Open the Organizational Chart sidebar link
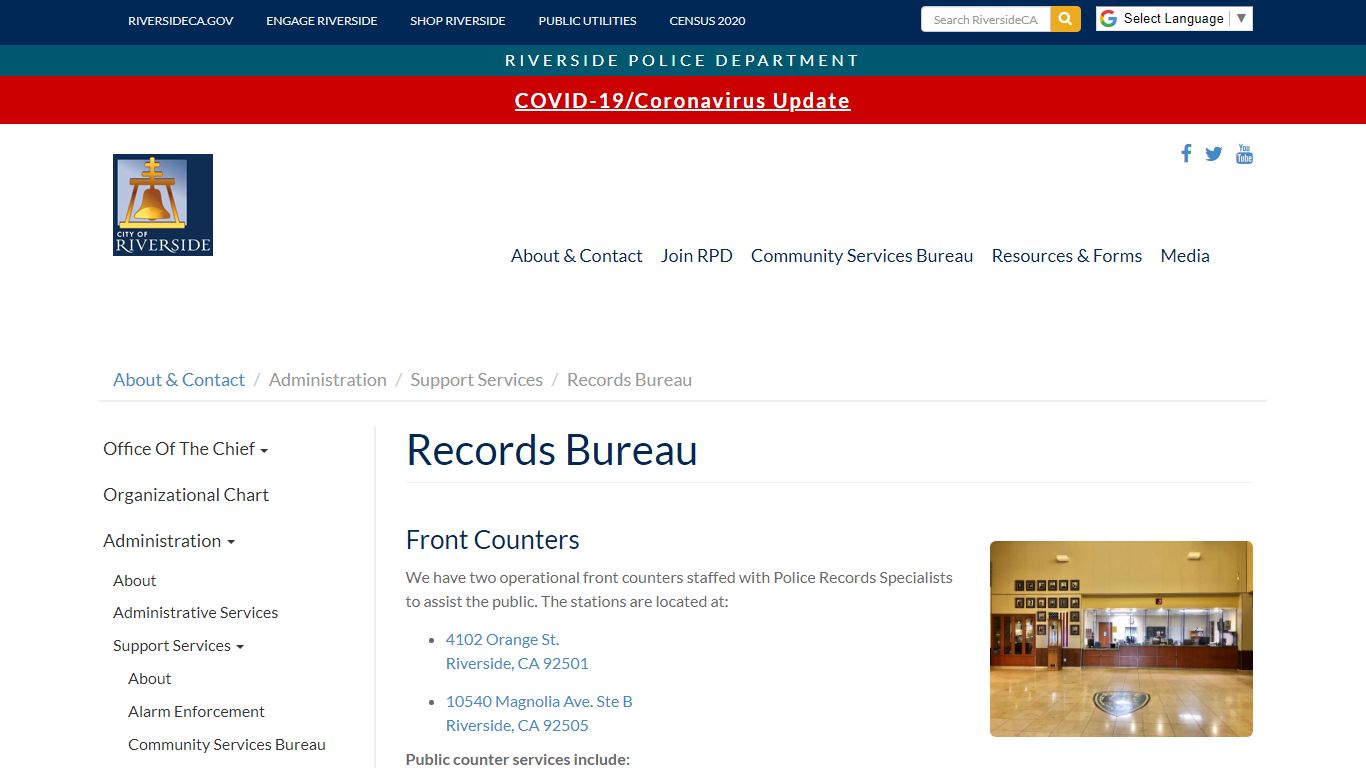This screenshot has width=1366, height=768. [186, 495]
